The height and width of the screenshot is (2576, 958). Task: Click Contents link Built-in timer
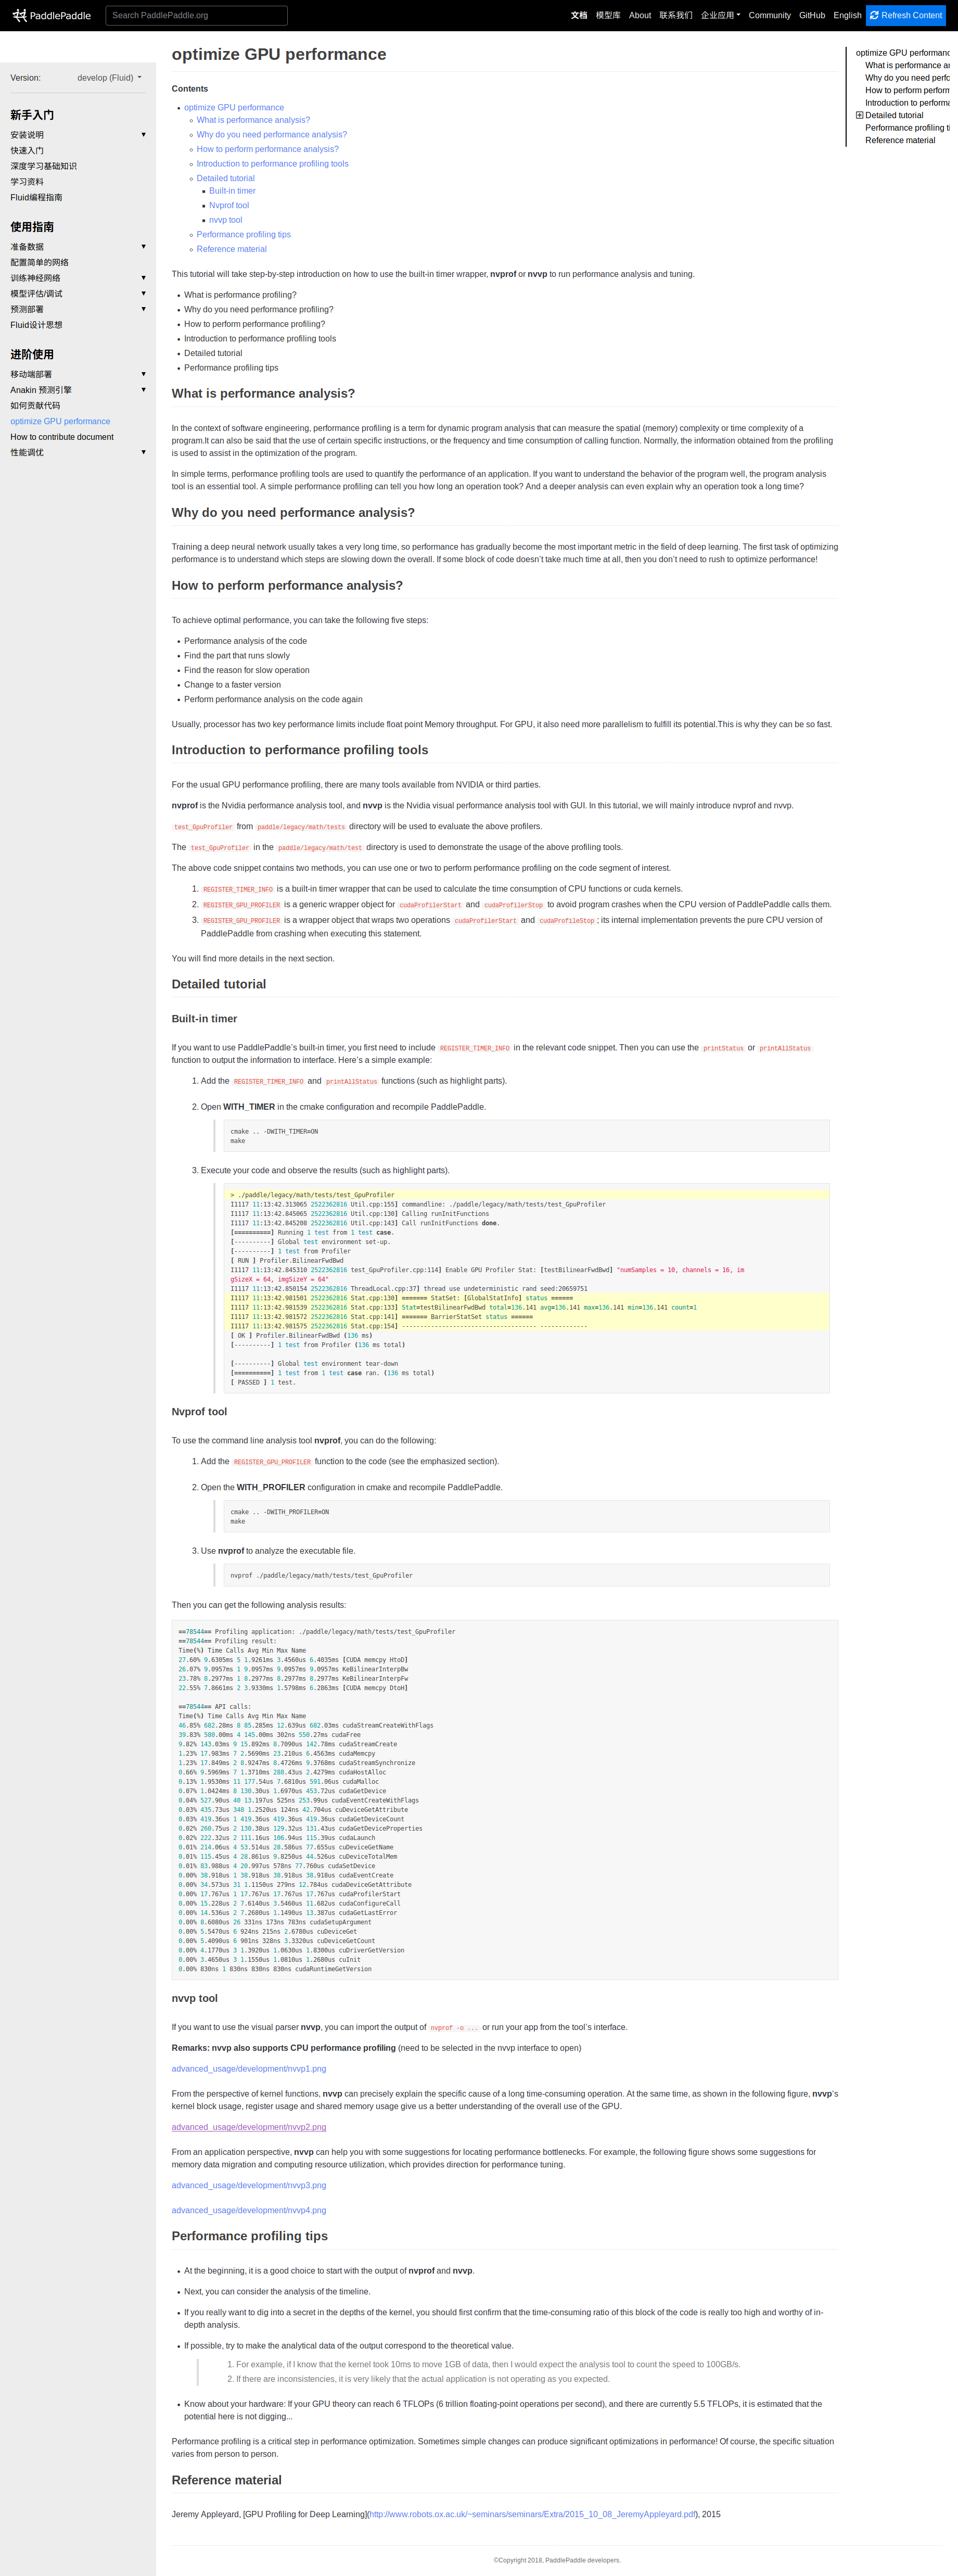pos(232,191)
